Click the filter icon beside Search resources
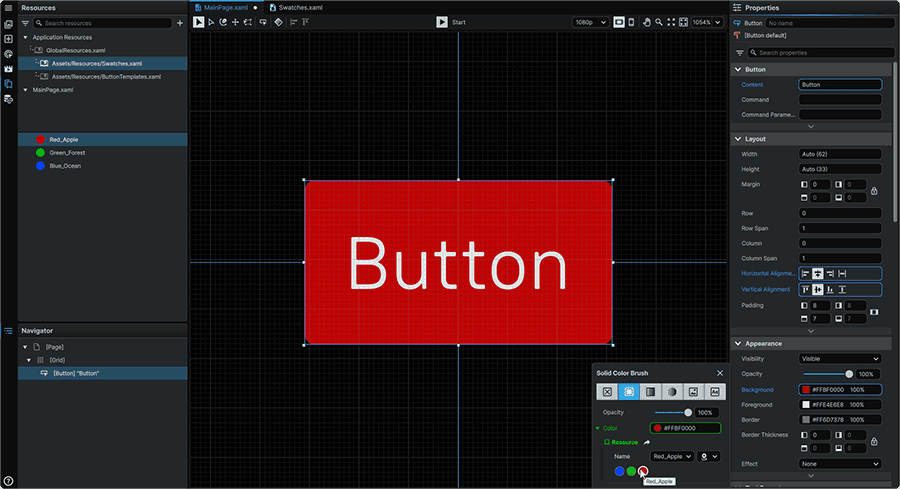The image size is (900, 489). (25, 23)
